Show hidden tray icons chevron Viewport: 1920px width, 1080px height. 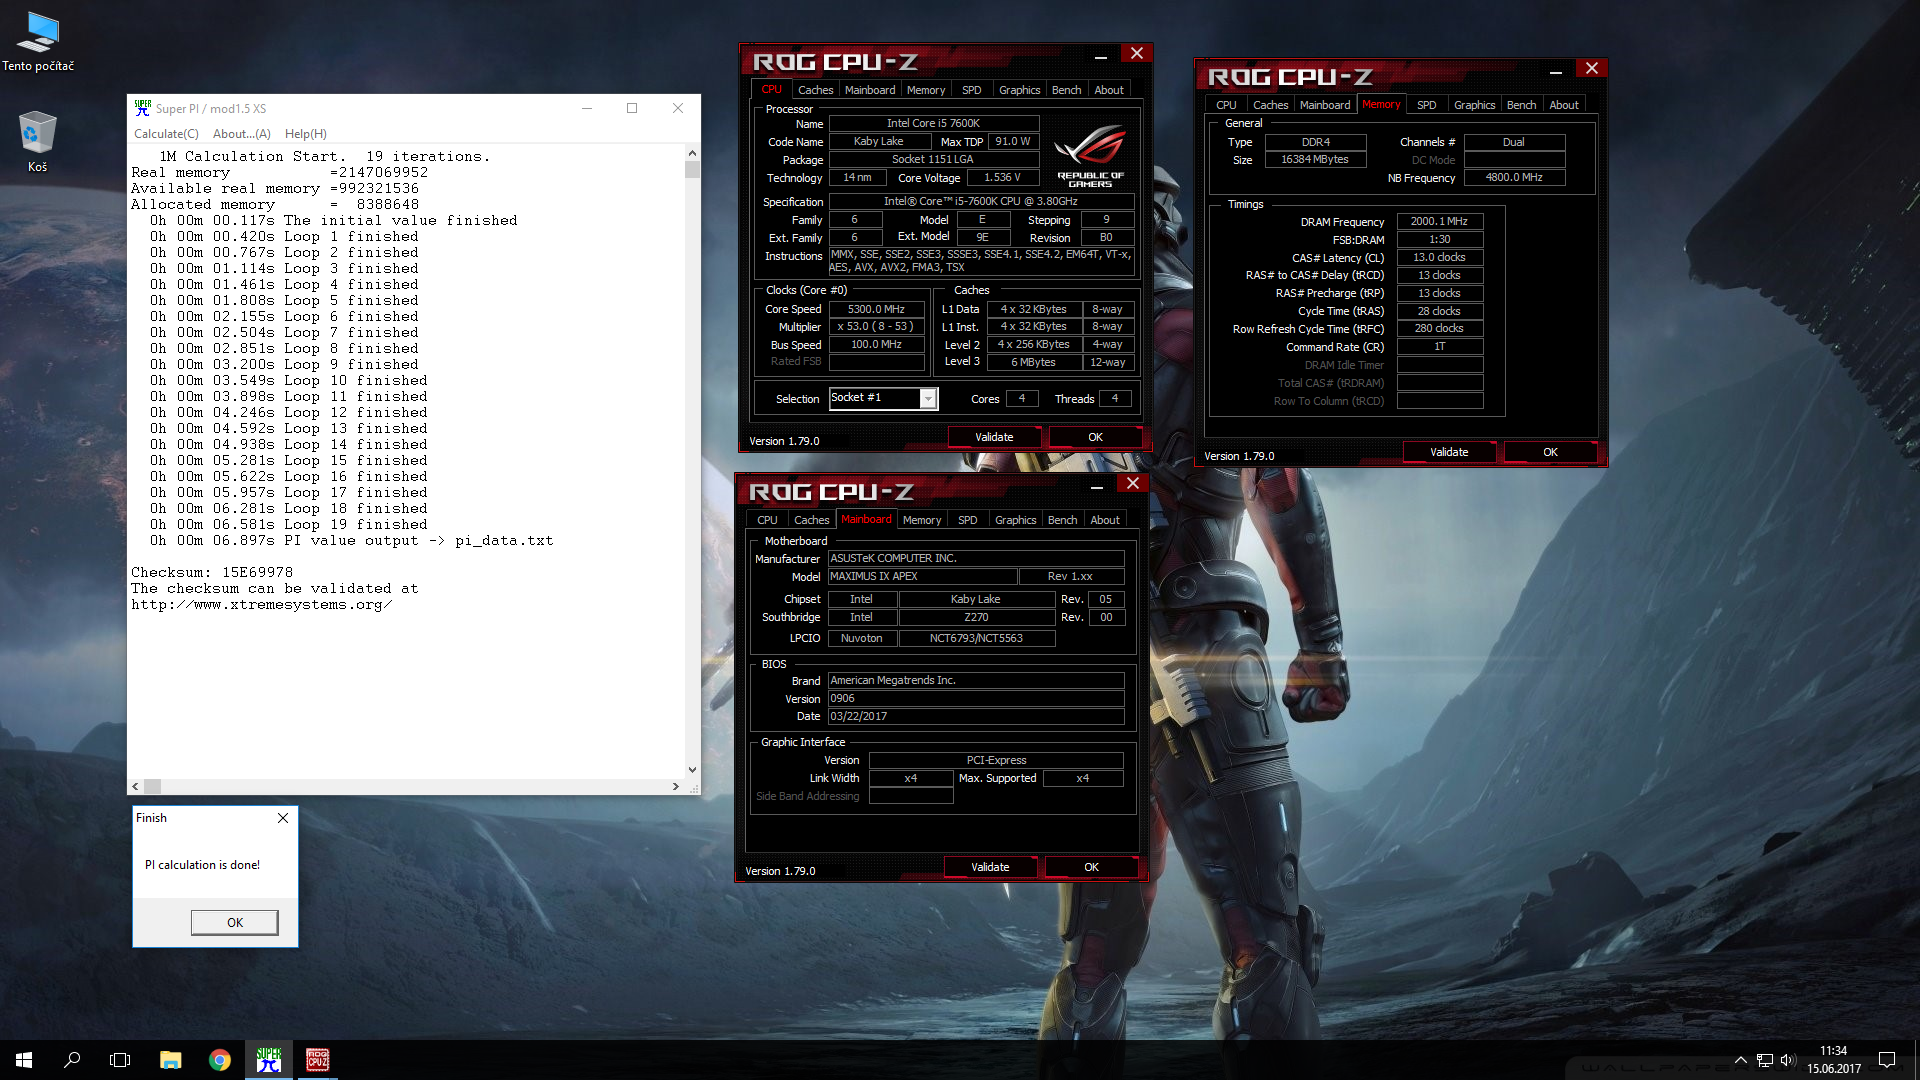(x=1740, y=1060)
